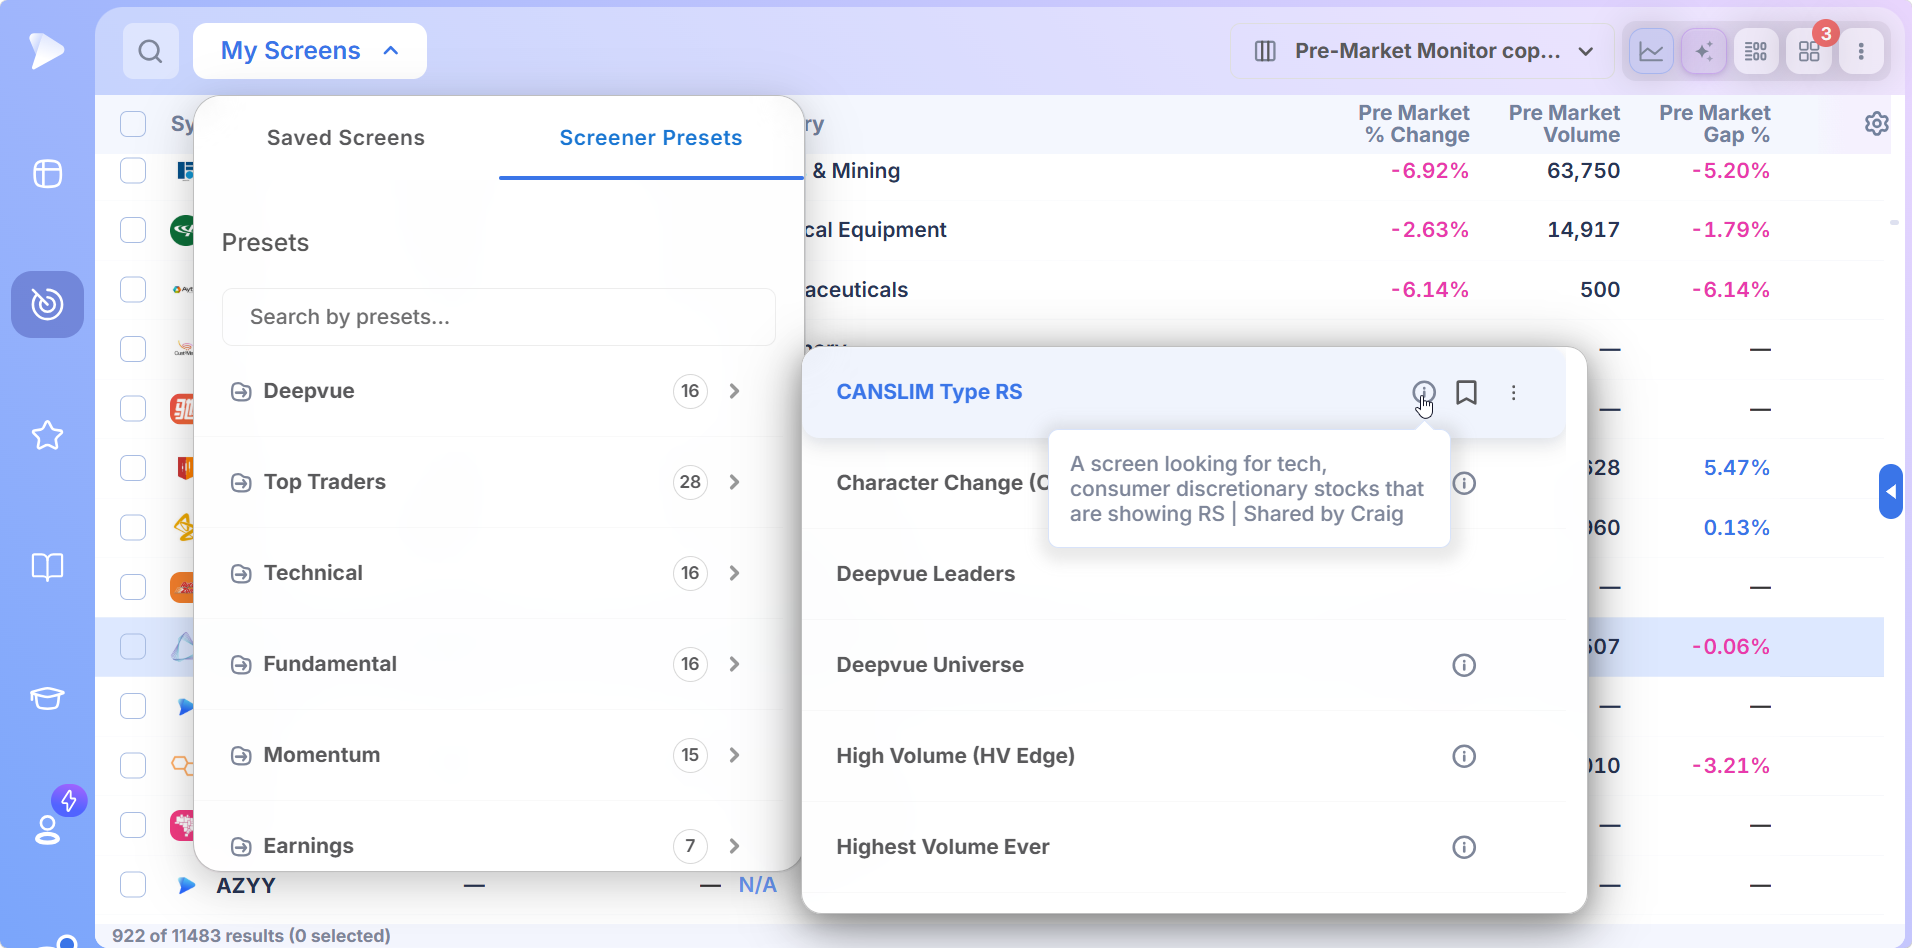Check the box in the -3.21% gap row
The image size is (1912, 948).
(133, 766)
